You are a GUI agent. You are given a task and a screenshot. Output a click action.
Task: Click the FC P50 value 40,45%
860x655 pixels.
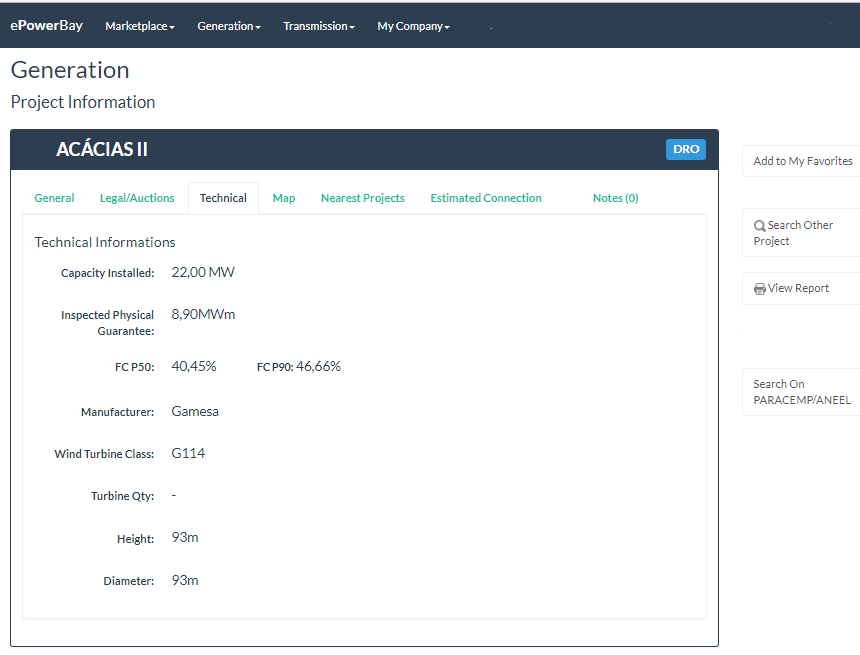(194, 366)
